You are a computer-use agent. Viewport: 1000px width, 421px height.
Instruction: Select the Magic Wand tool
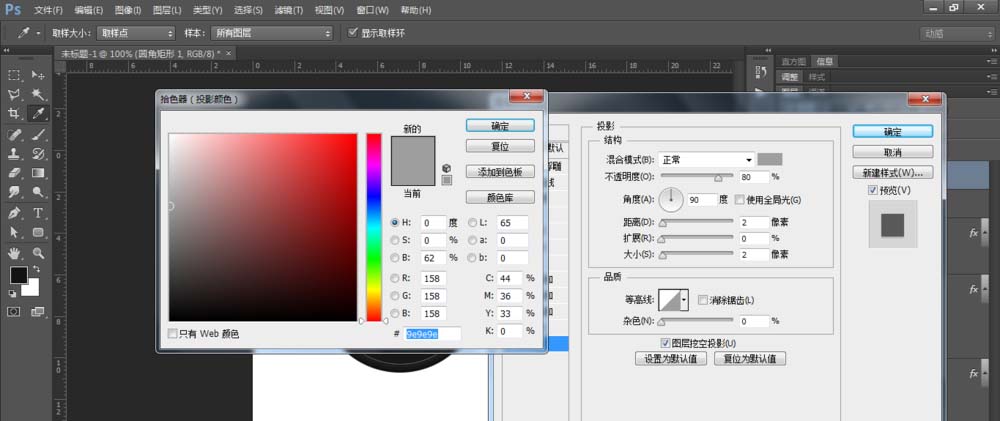(x=38, y=94)
